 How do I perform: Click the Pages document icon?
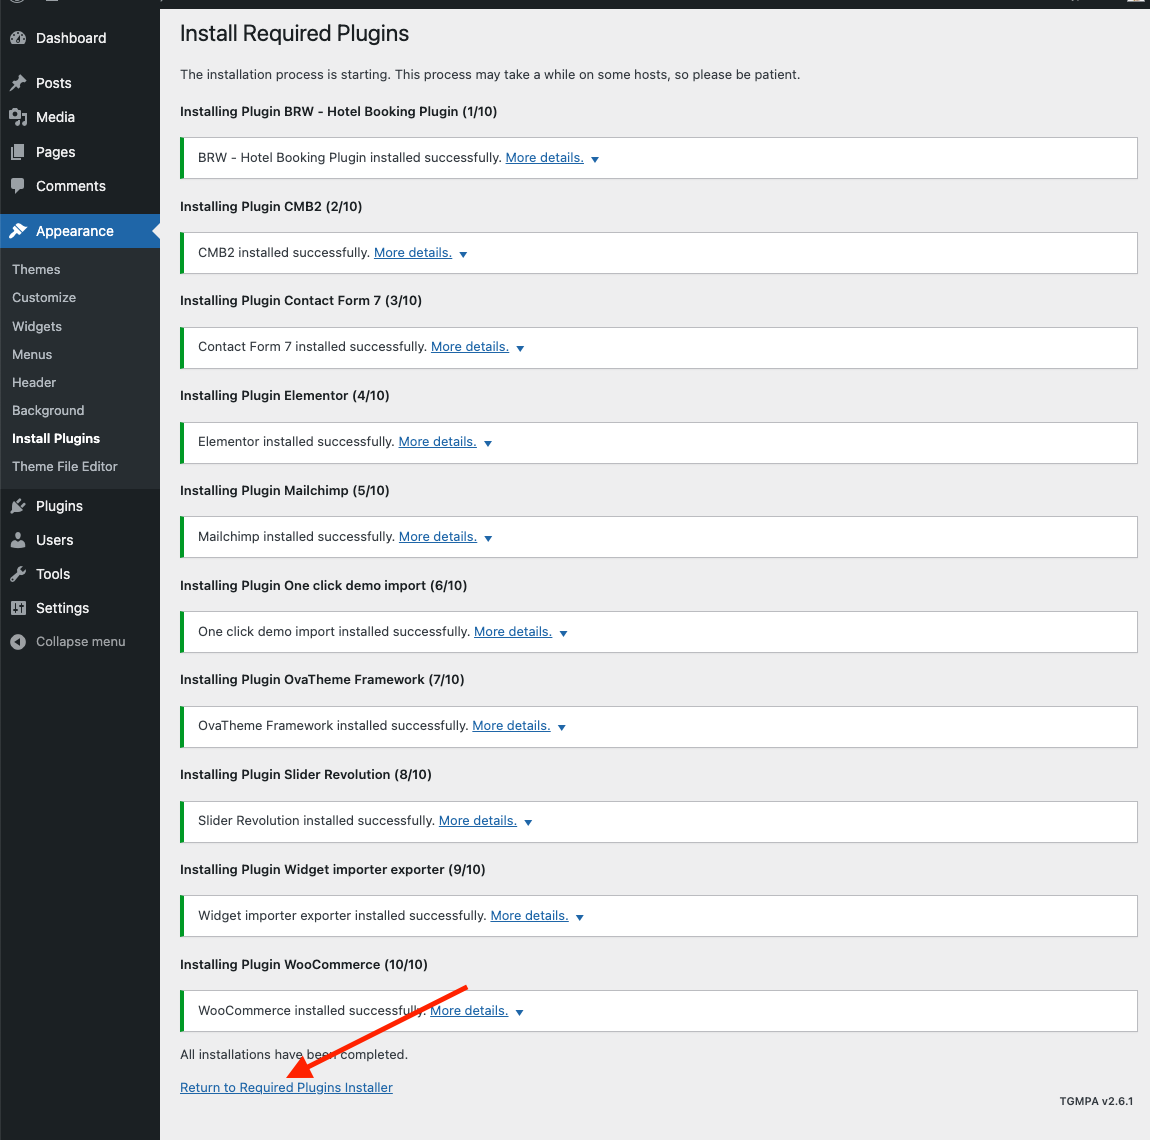click(x=18, y=152)
